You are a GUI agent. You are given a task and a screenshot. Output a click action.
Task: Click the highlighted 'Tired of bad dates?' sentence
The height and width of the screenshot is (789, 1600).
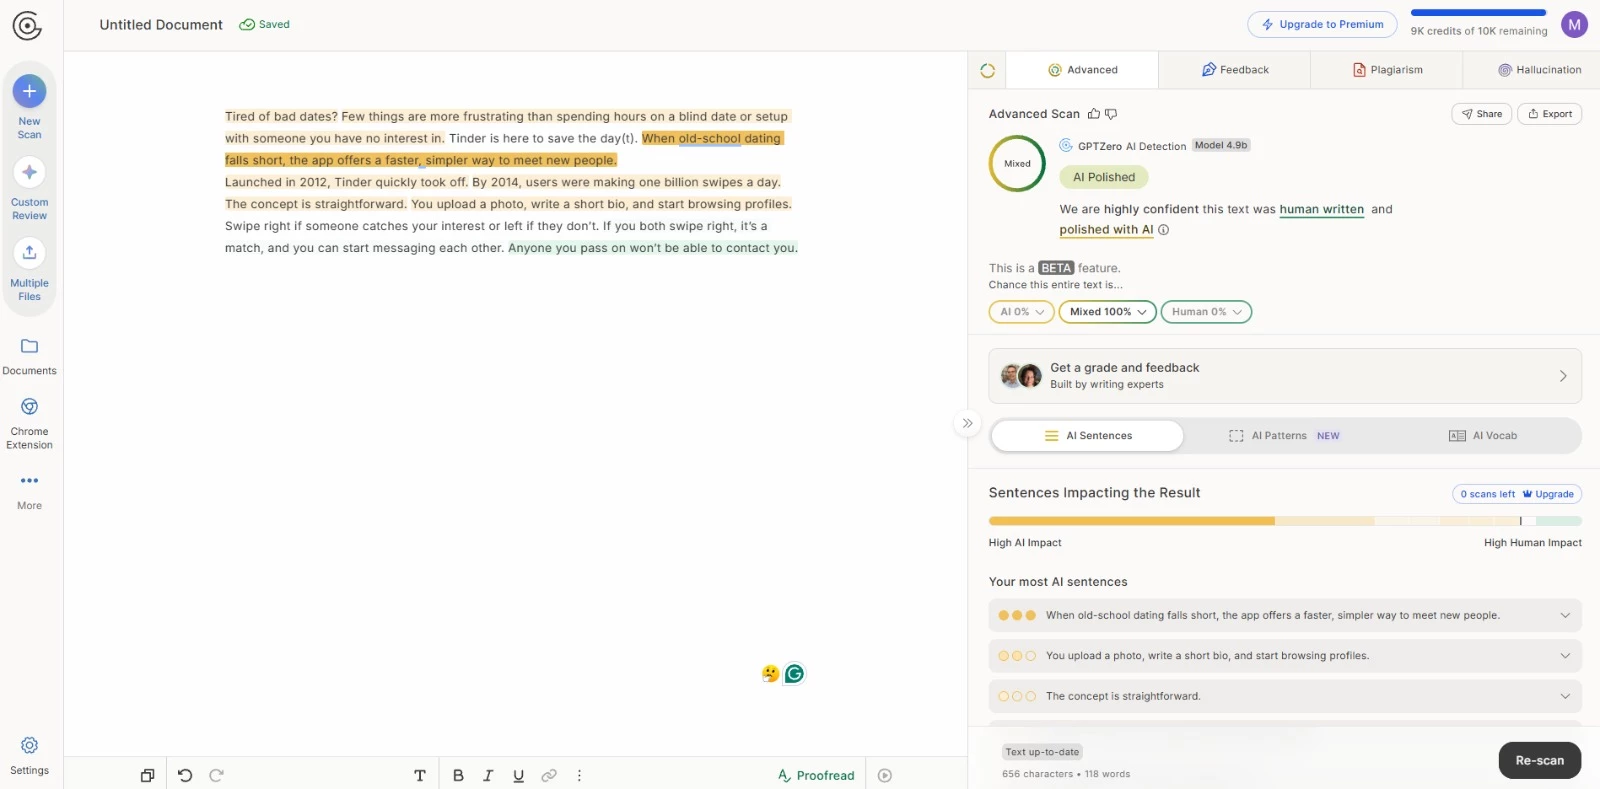(x=280, y=117)
